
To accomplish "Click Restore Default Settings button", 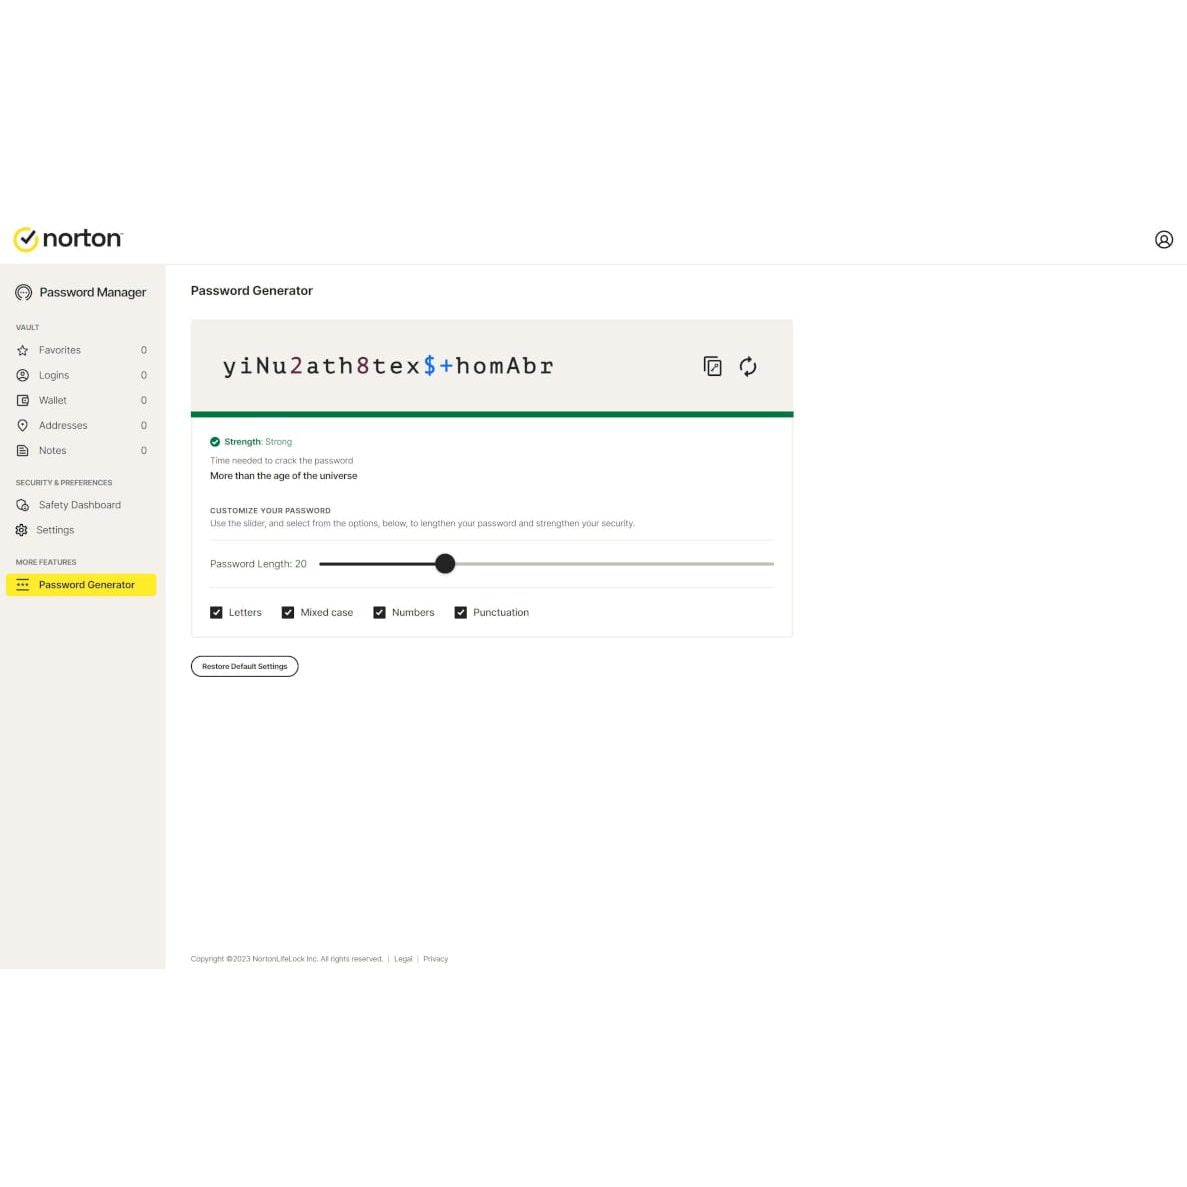I will tap(245, 667).
